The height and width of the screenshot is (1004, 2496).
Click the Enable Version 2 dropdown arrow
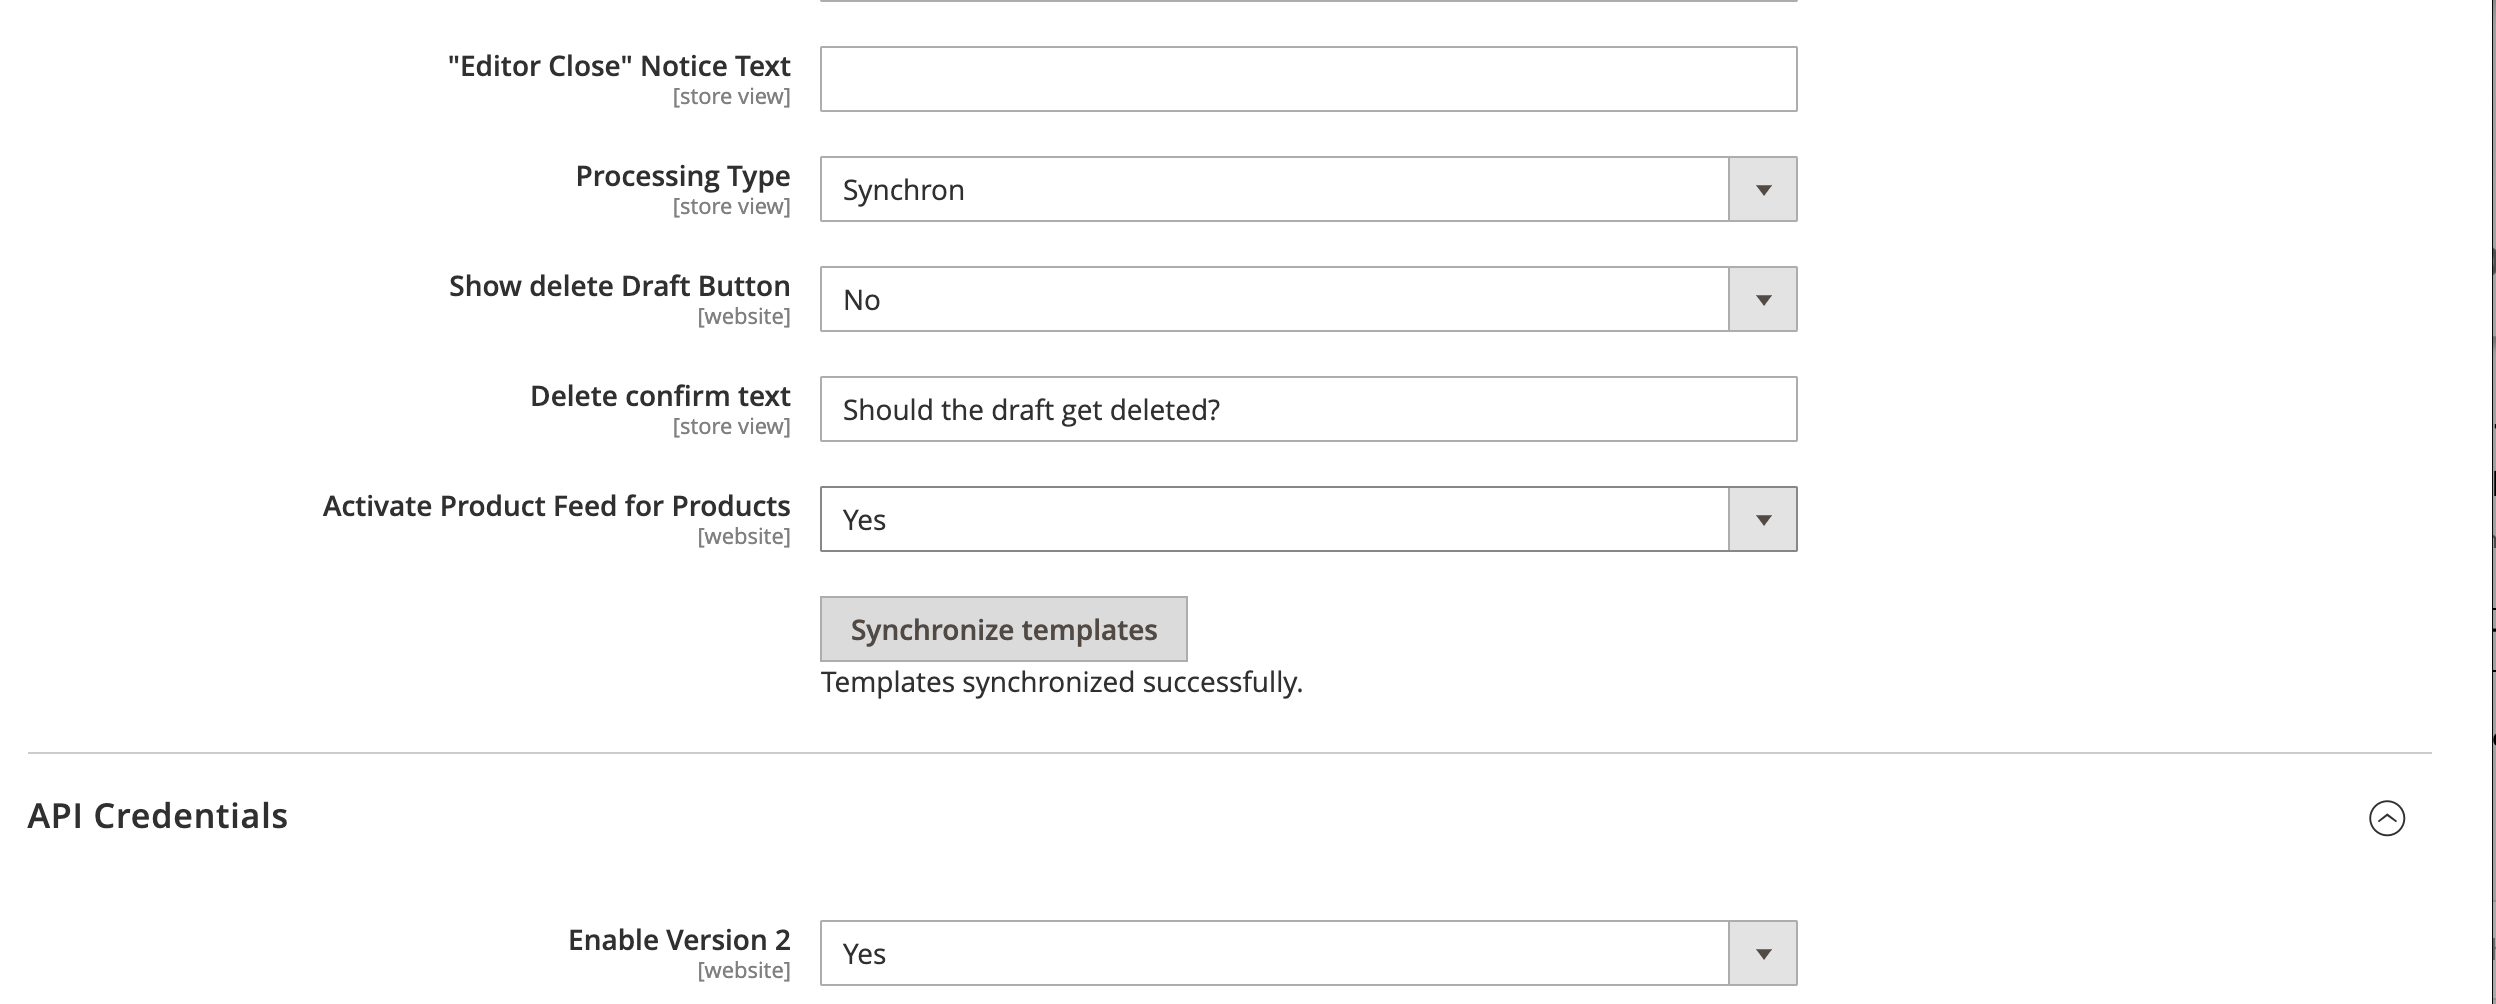coord(1762,954)
